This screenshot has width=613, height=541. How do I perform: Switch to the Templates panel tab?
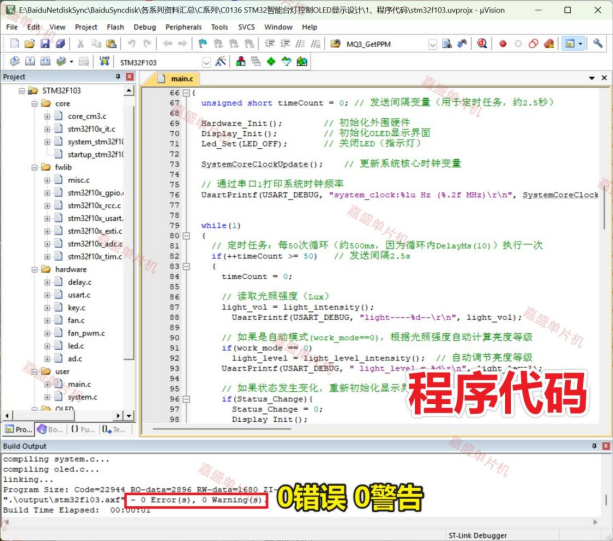pyautogui.click(x=114, y=429)
